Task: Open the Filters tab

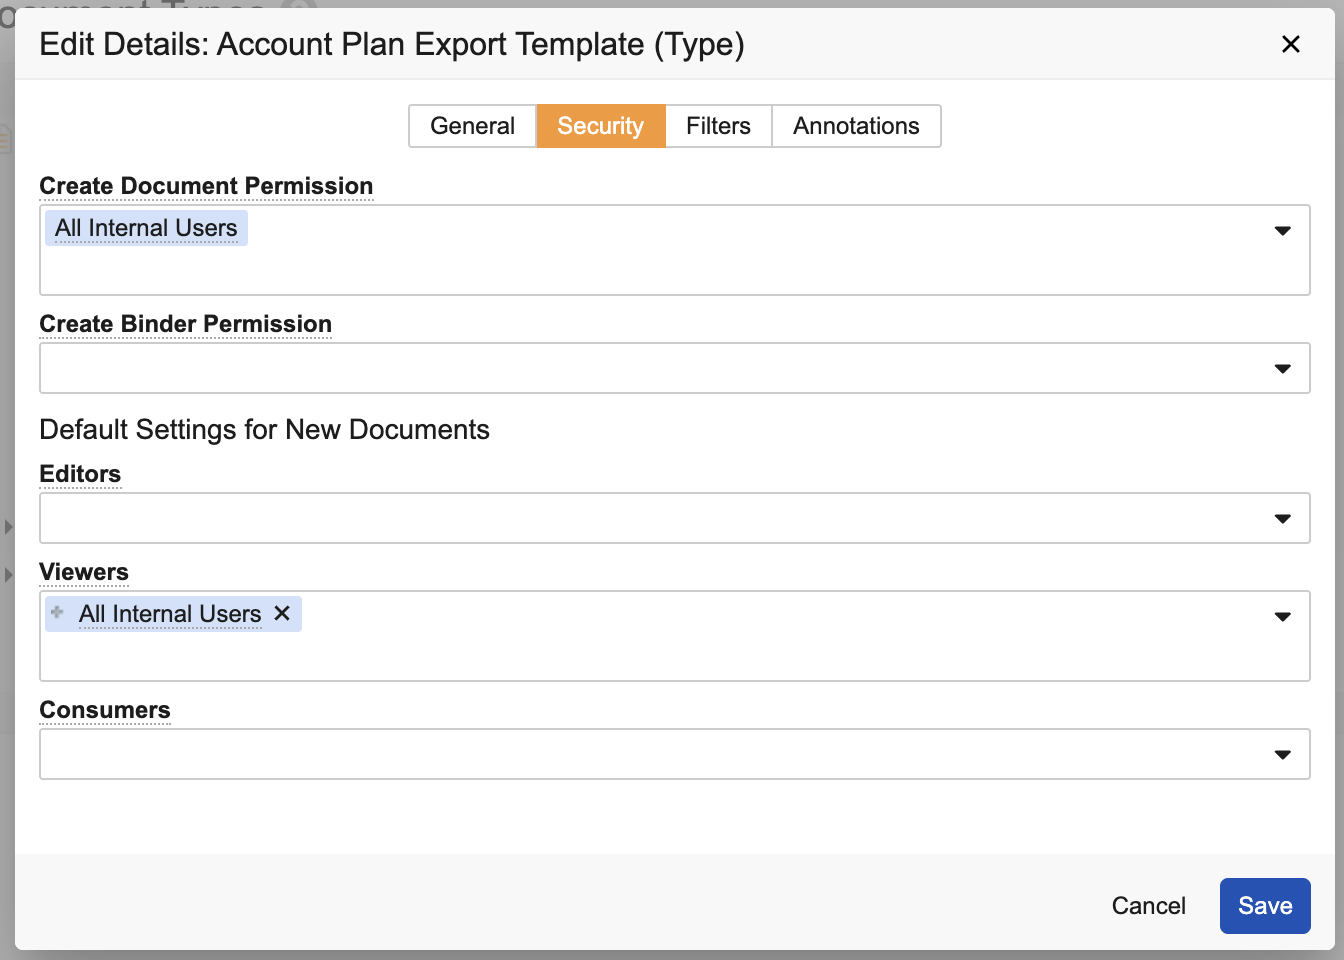Action: click(x=718, y=126)
